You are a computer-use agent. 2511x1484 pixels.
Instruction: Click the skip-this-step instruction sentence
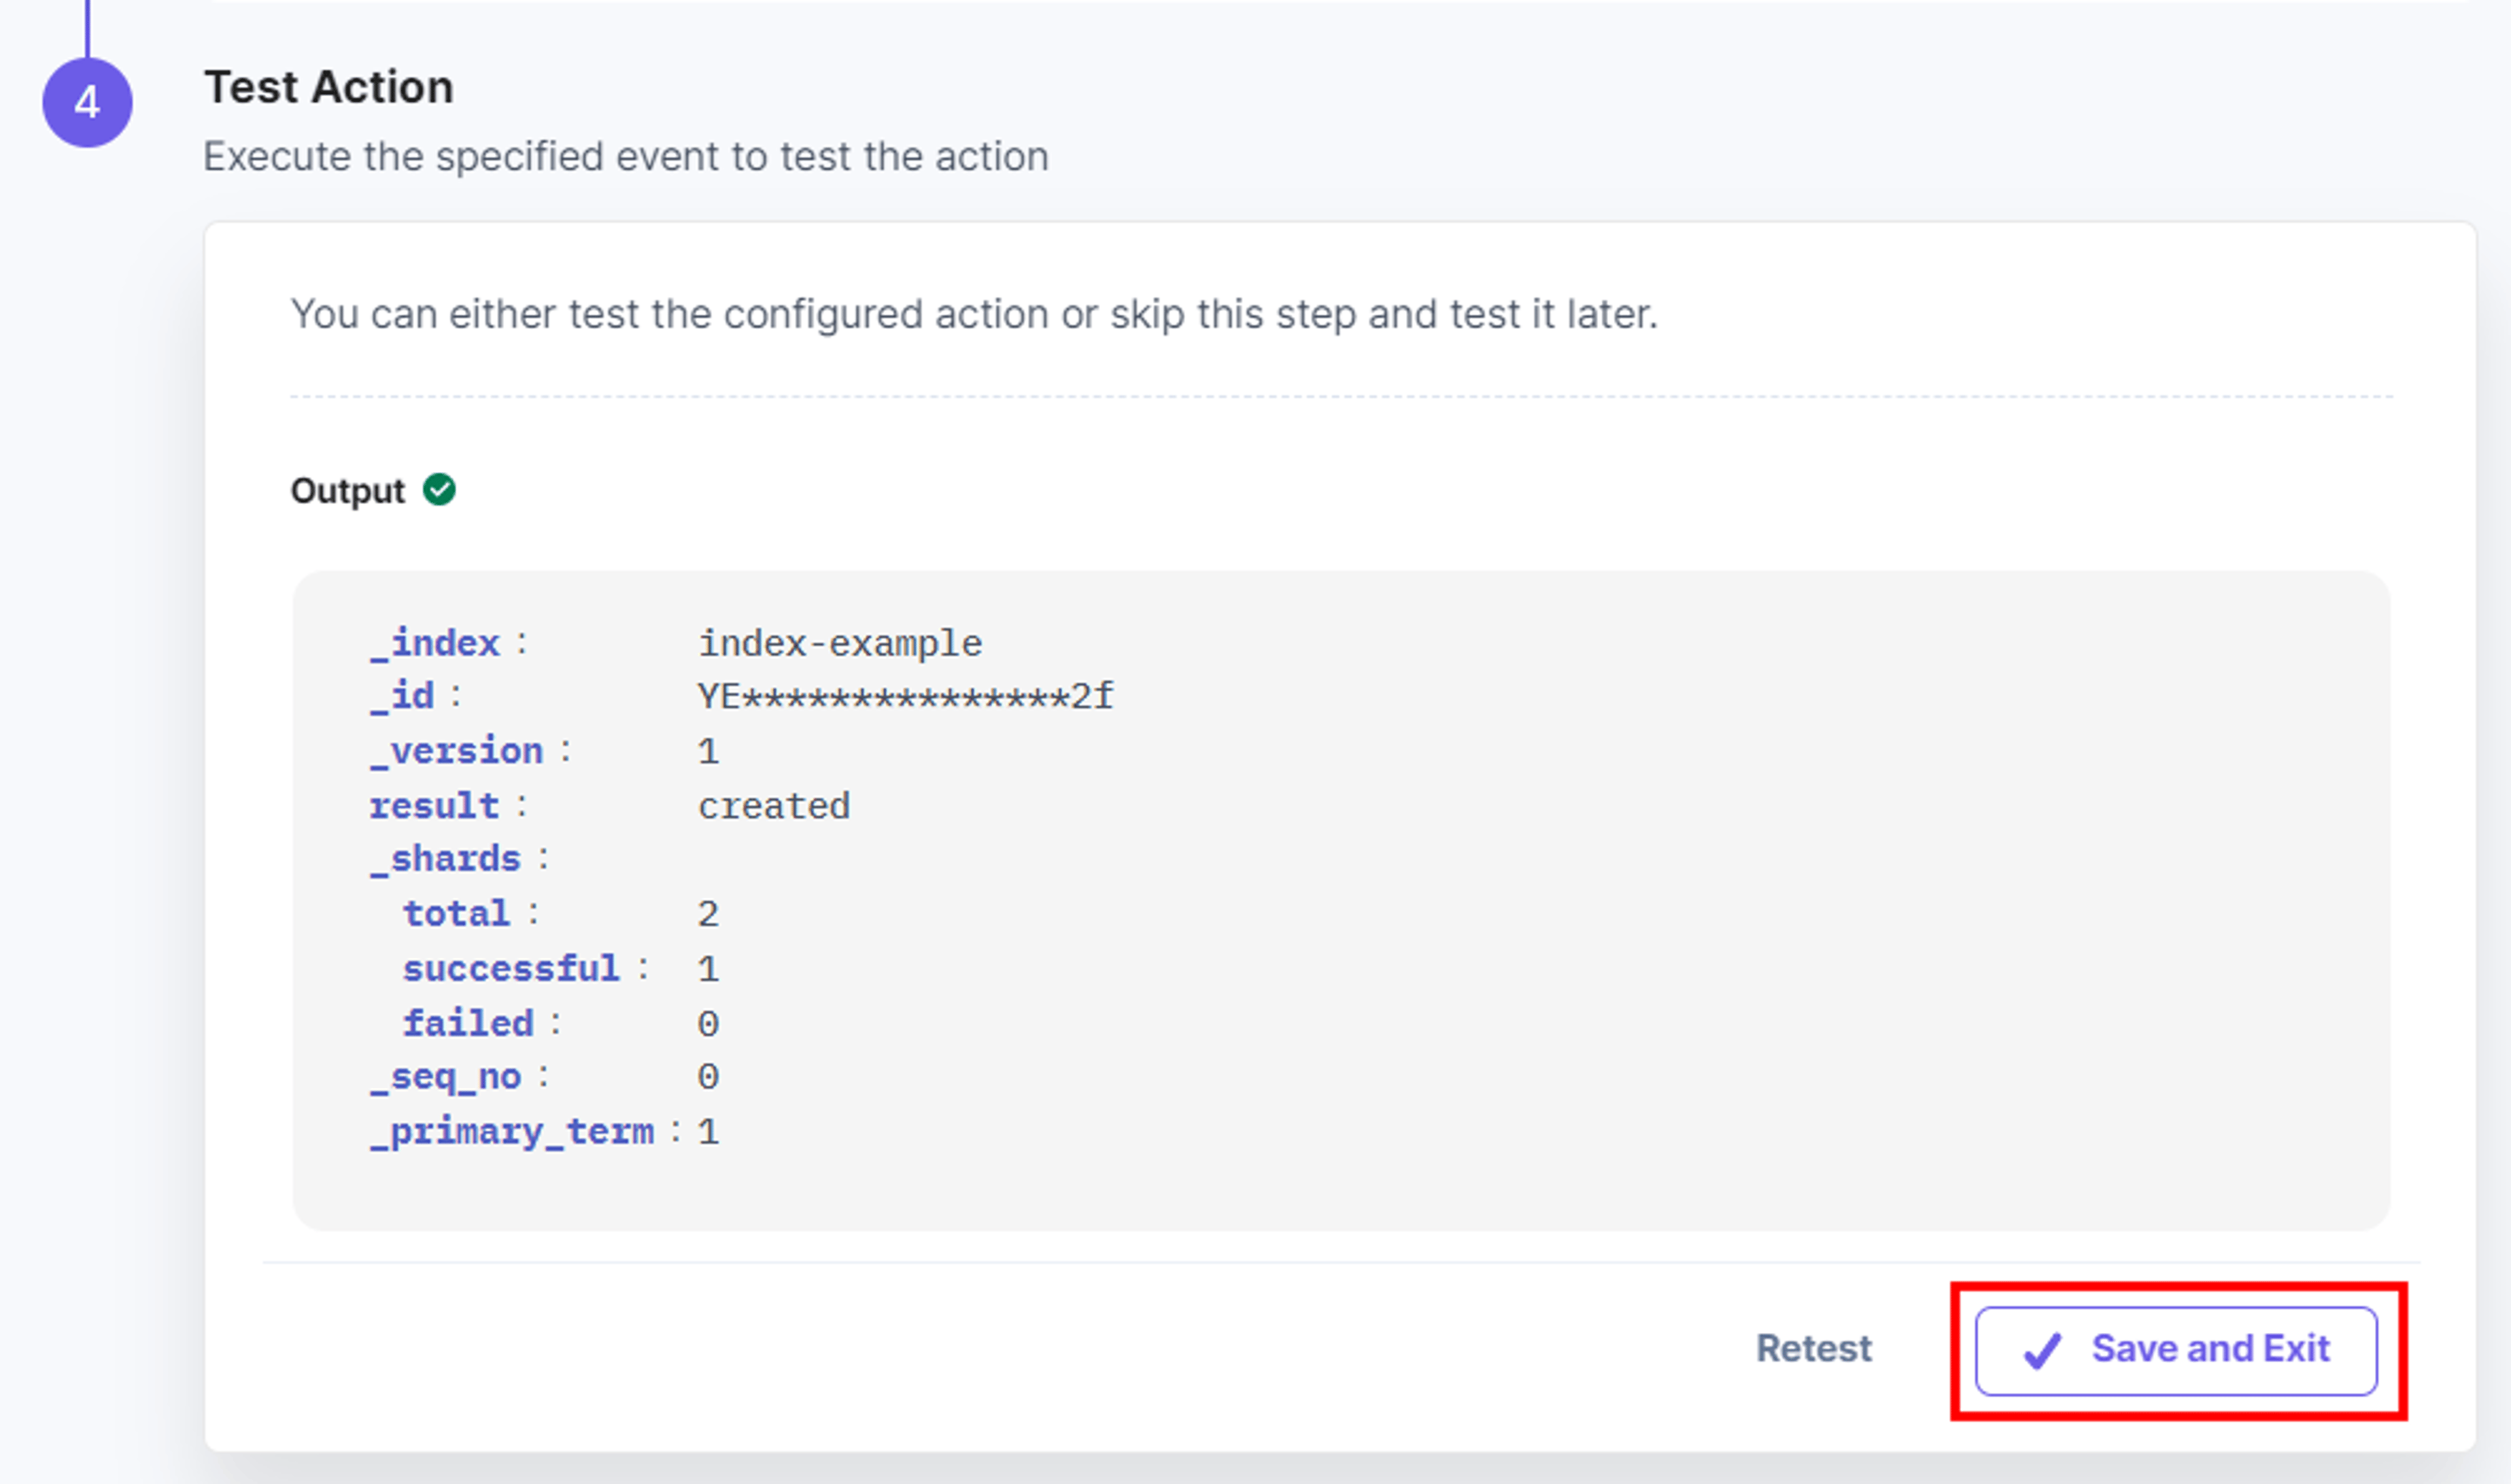click(974, 315)
